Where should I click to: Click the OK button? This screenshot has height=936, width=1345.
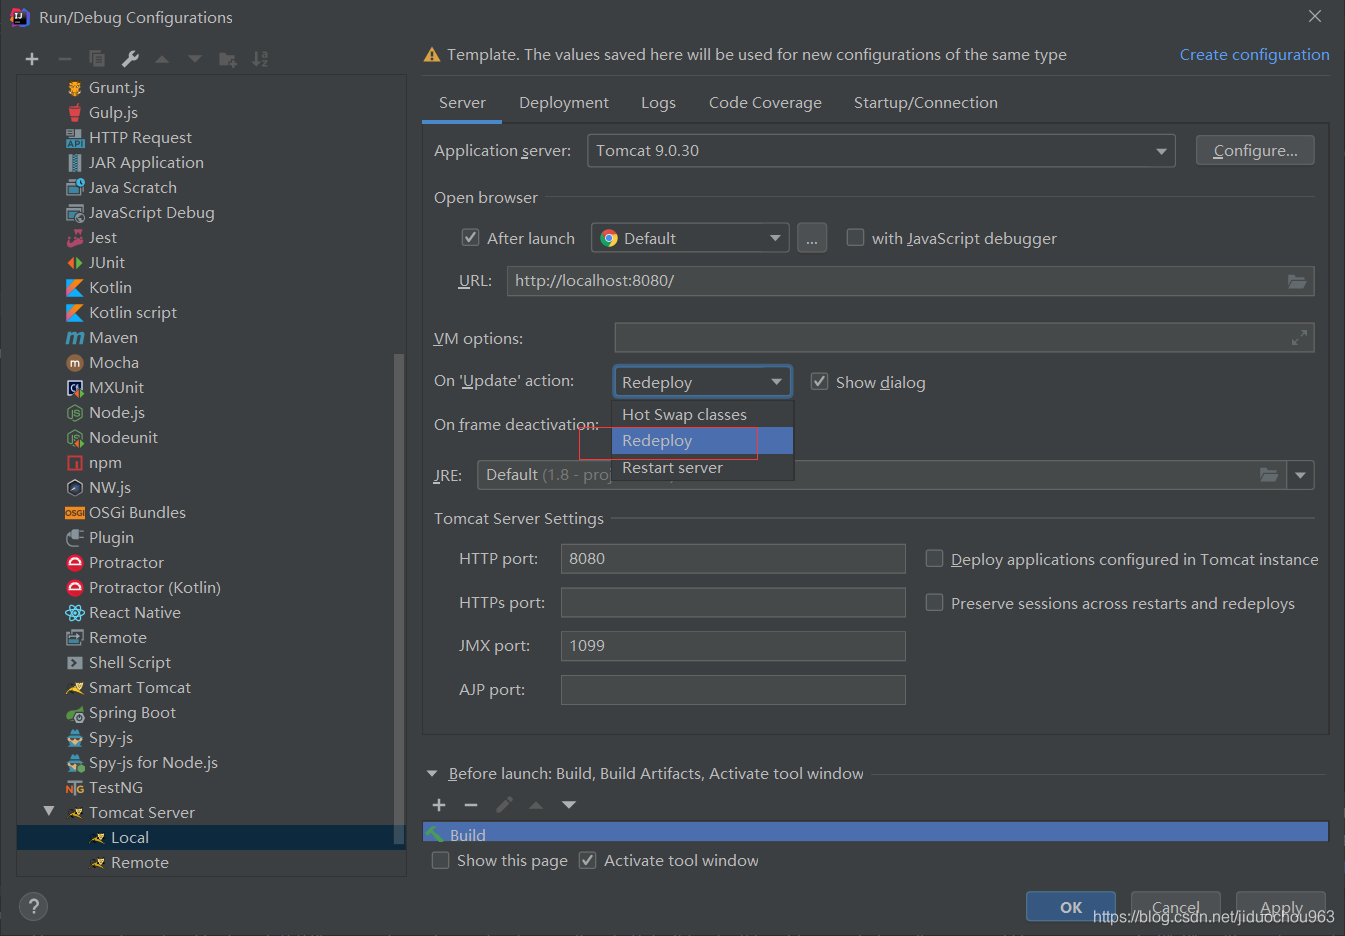tap(1071, 907)
